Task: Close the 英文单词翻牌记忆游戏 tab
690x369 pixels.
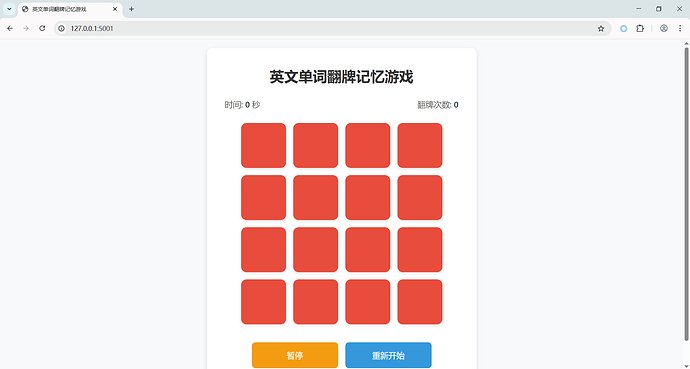Action: (115, 9)
